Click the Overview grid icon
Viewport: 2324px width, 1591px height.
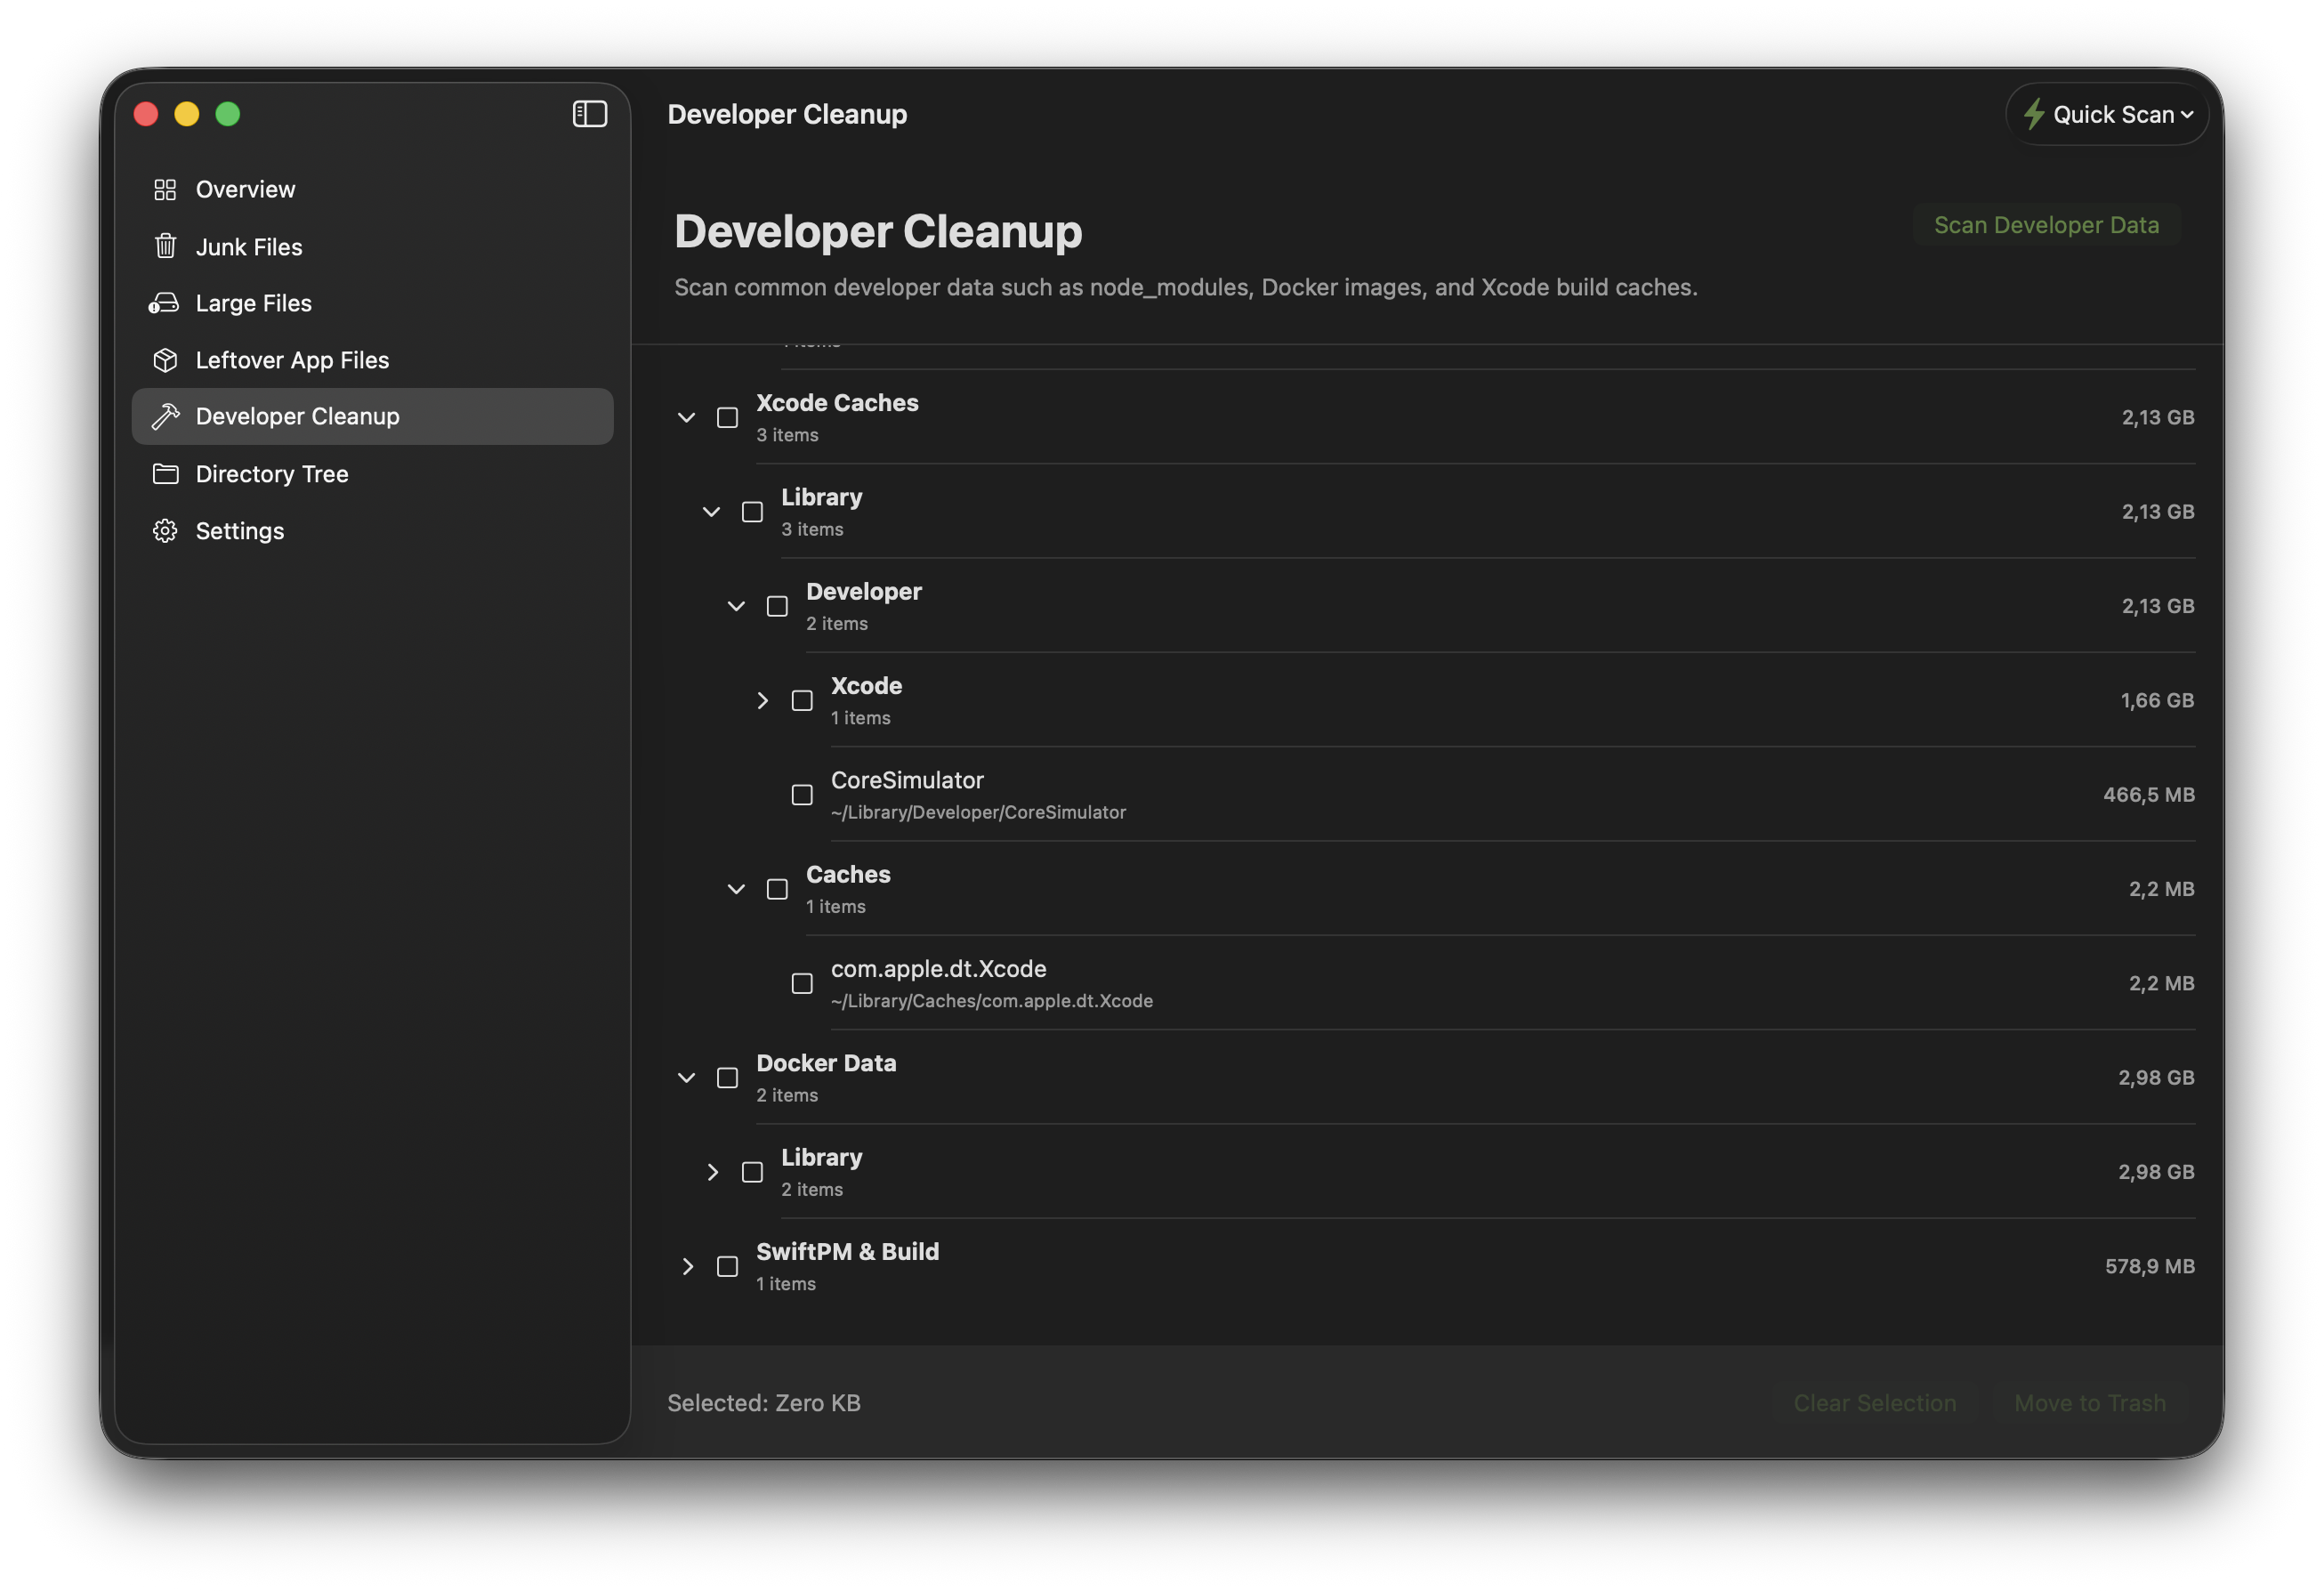(x=165, y=189)
